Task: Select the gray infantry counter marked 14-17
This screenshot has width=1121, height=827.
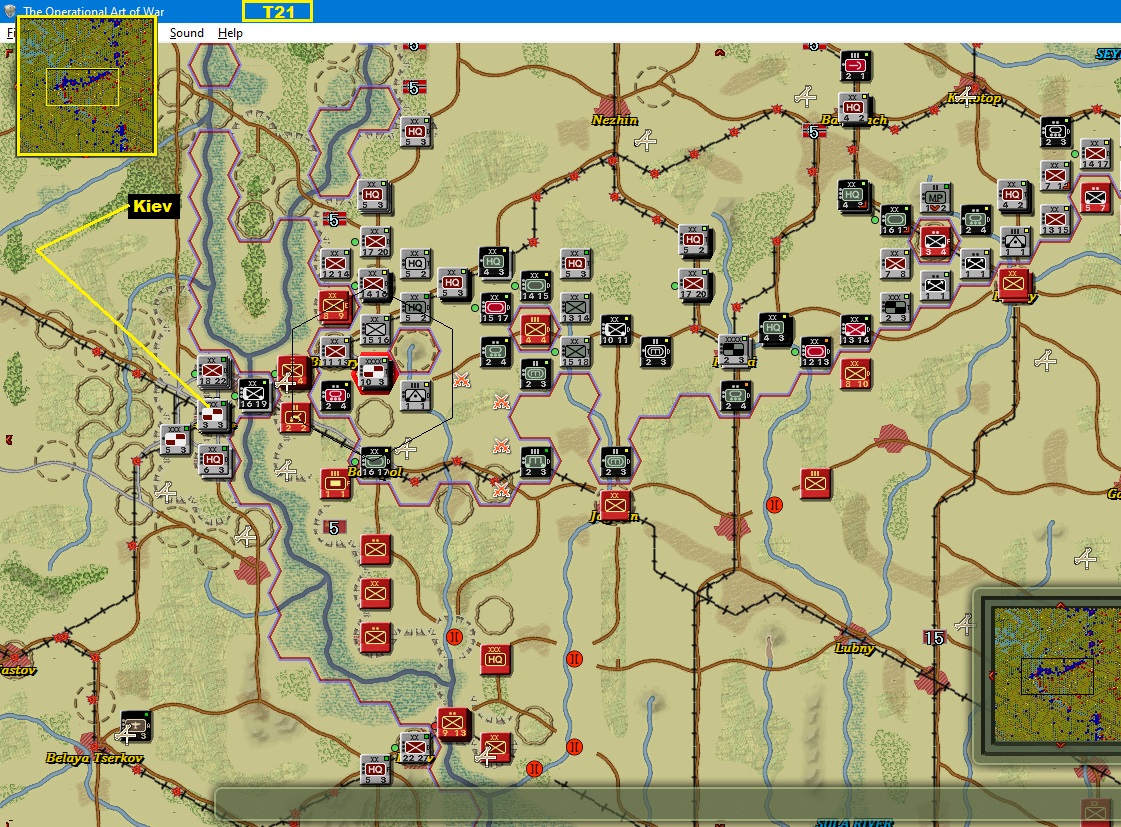Action: (x=1095, y=154)
